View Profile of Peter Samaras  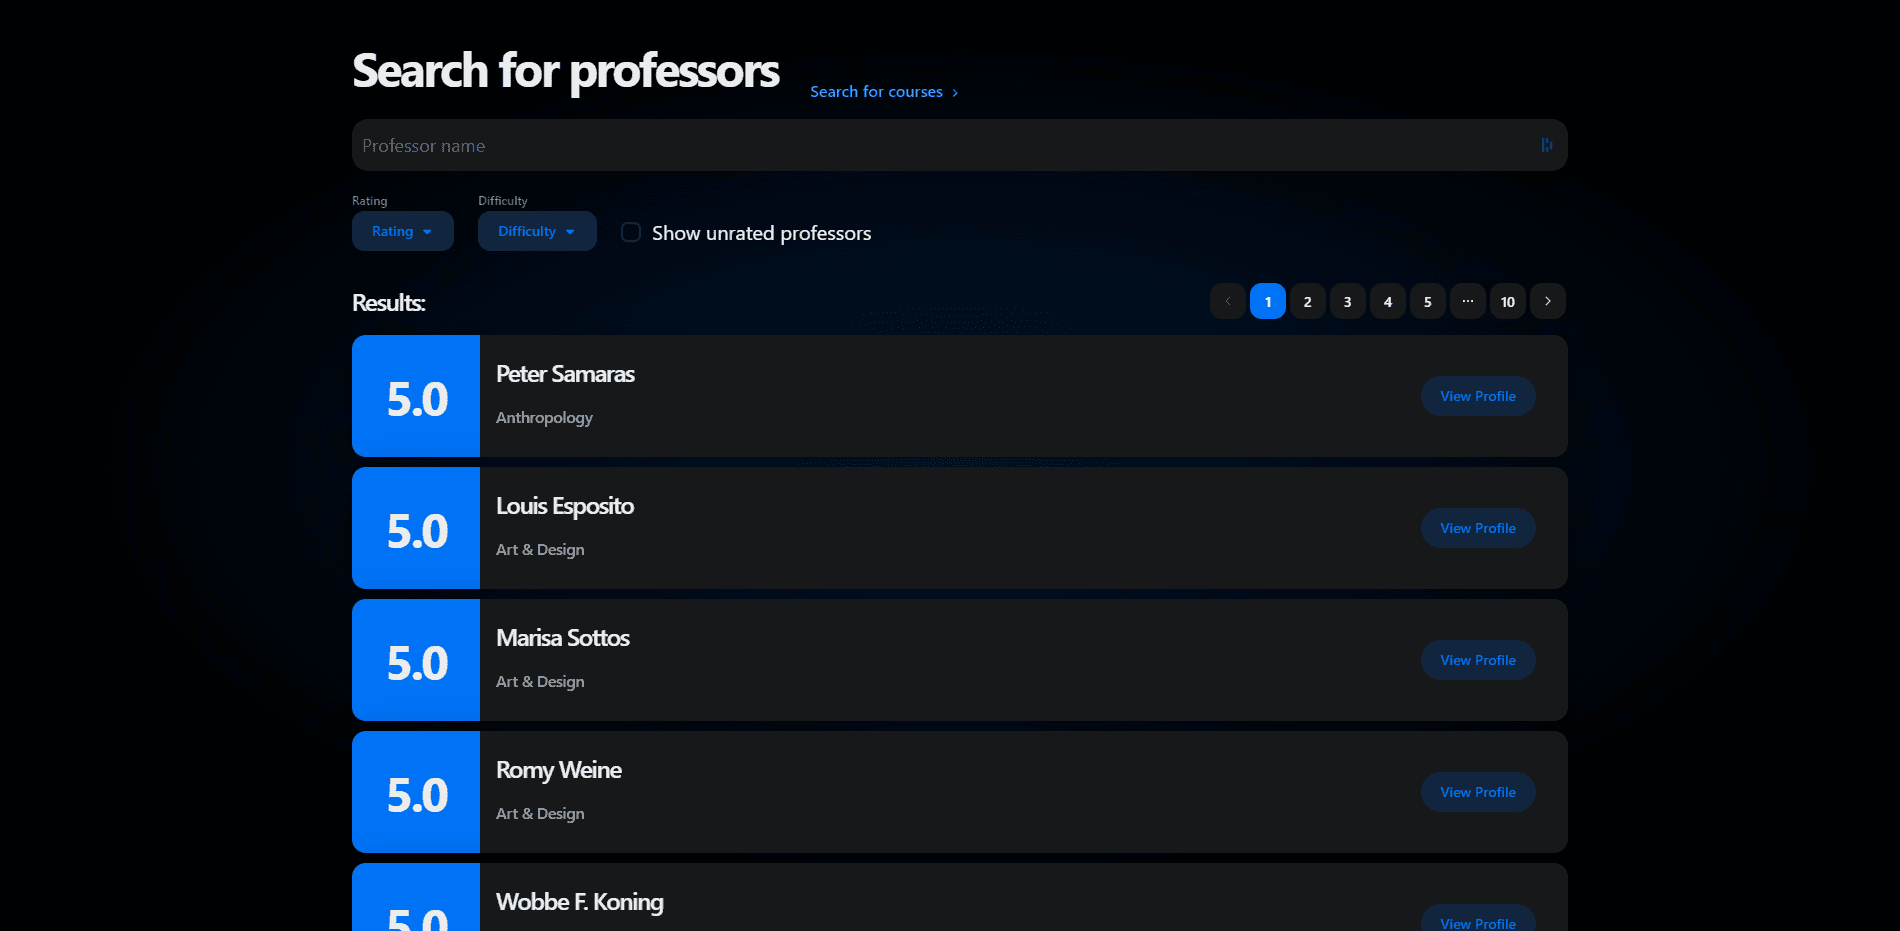tap(1477, 396)
